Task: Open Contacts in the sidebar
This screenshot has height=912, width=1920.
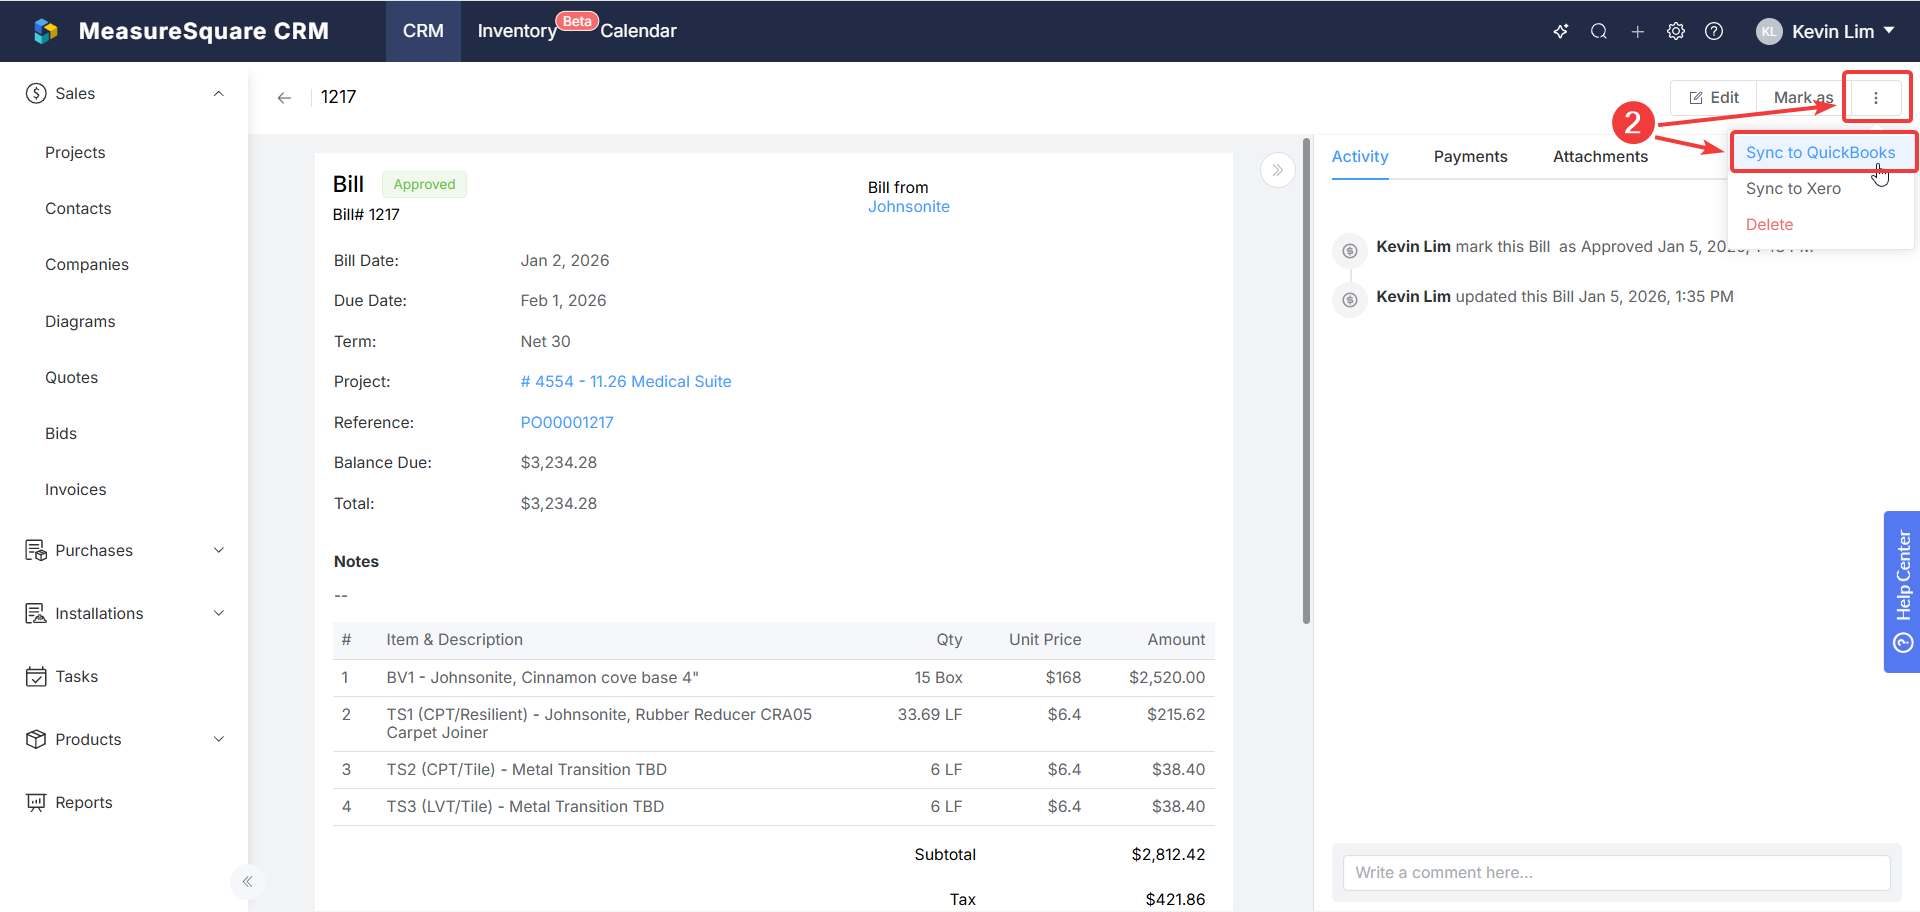Action: coord(78,208)
